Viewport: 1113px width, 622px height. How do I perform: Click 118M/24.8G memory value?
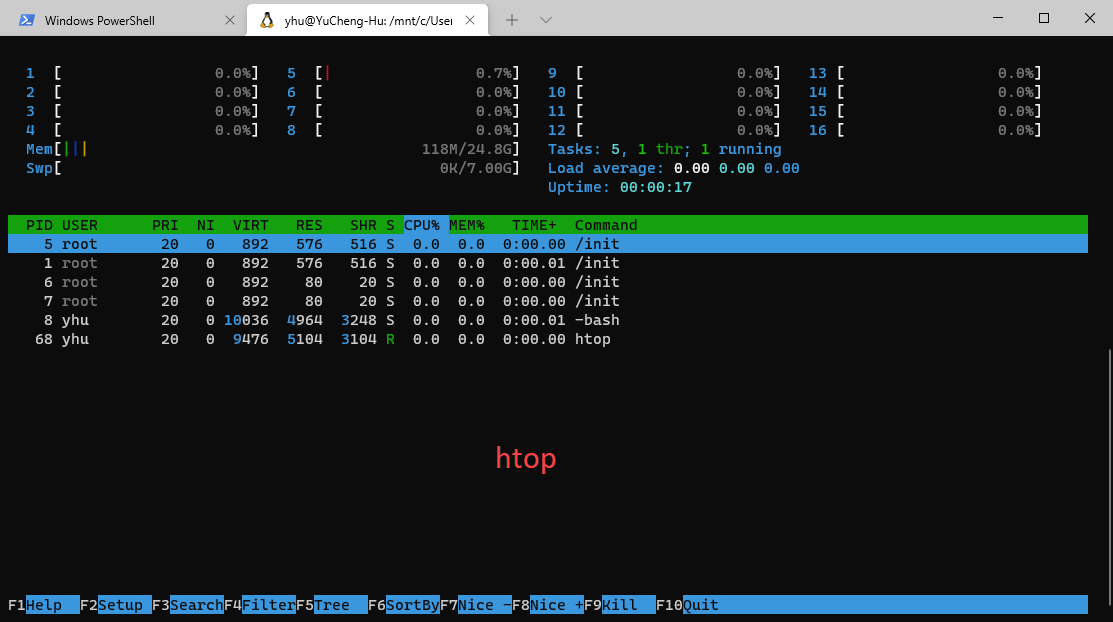tap(466, 149)
